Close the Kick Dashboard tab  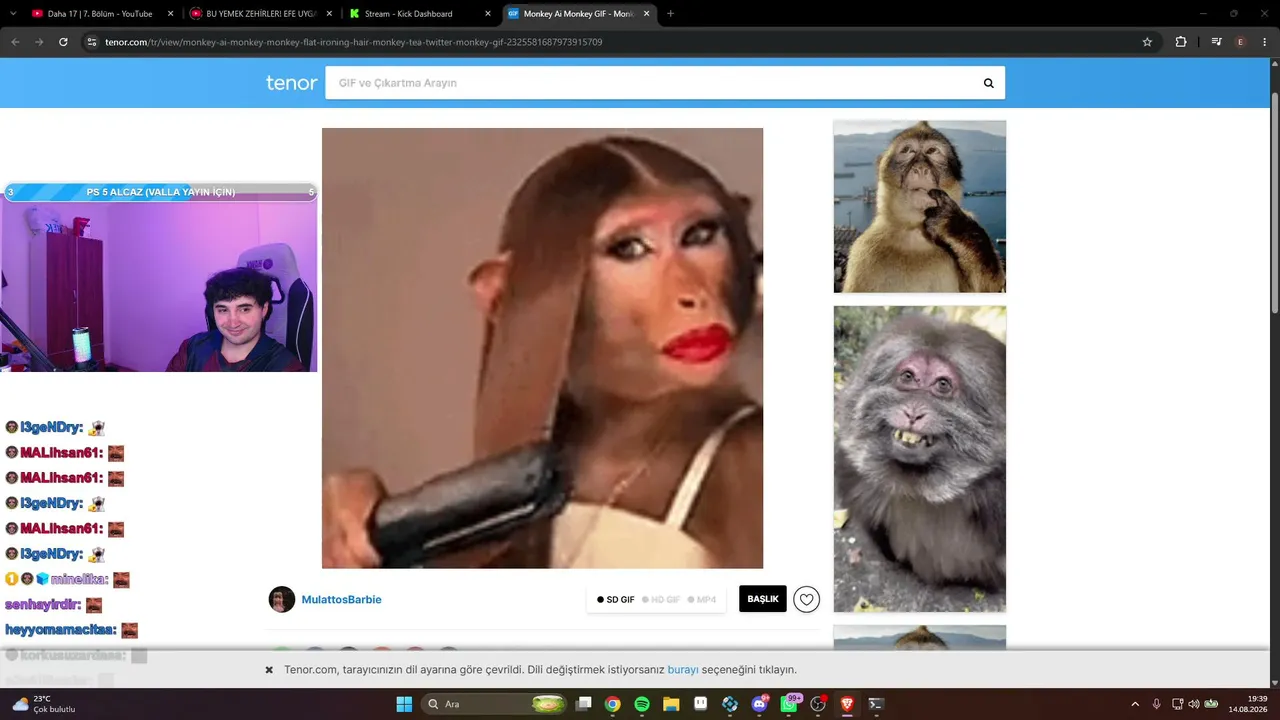(488, 14)
